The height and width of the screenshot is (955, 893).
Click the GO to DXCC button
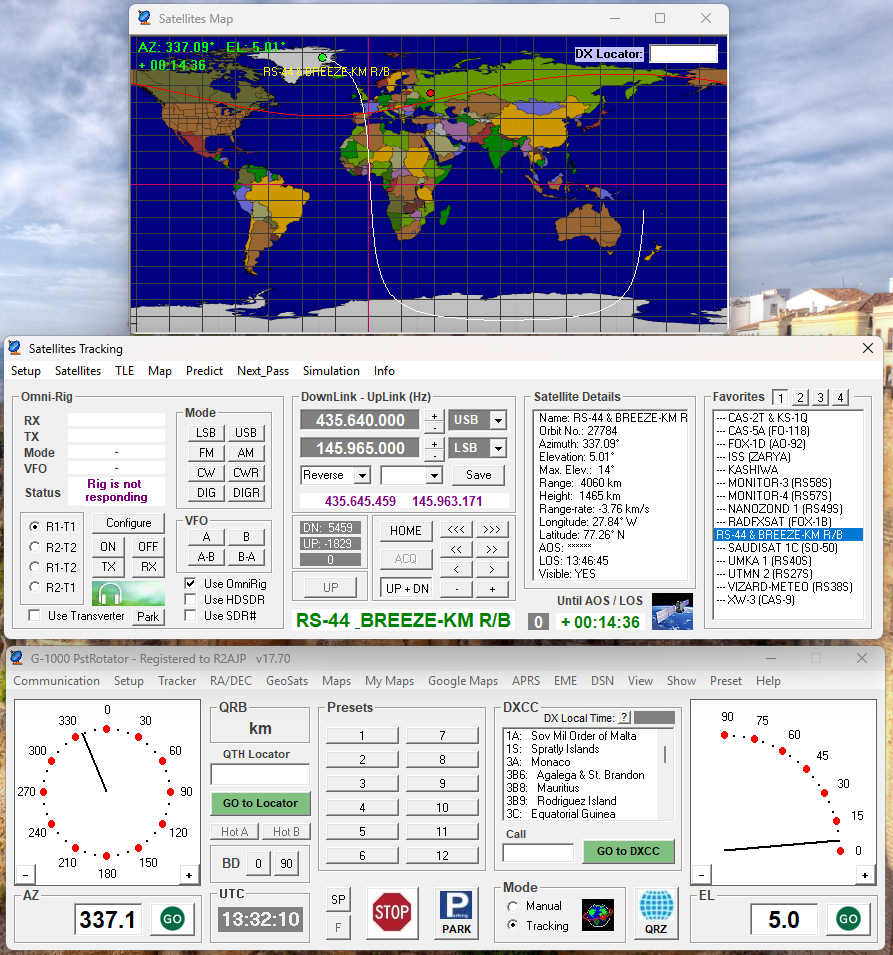[x=628, y=851]
